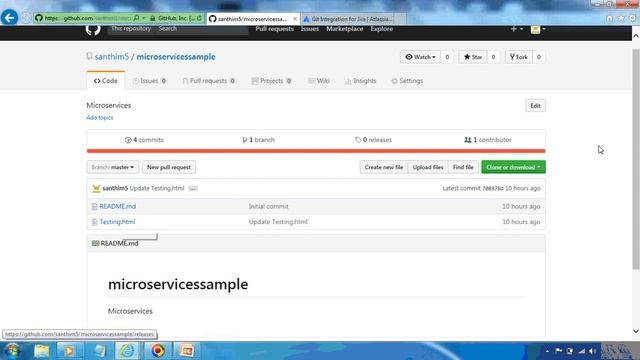Open Windows Explorer from taskbar
Viewport: 640px width, 360px height.
[42, 351]
